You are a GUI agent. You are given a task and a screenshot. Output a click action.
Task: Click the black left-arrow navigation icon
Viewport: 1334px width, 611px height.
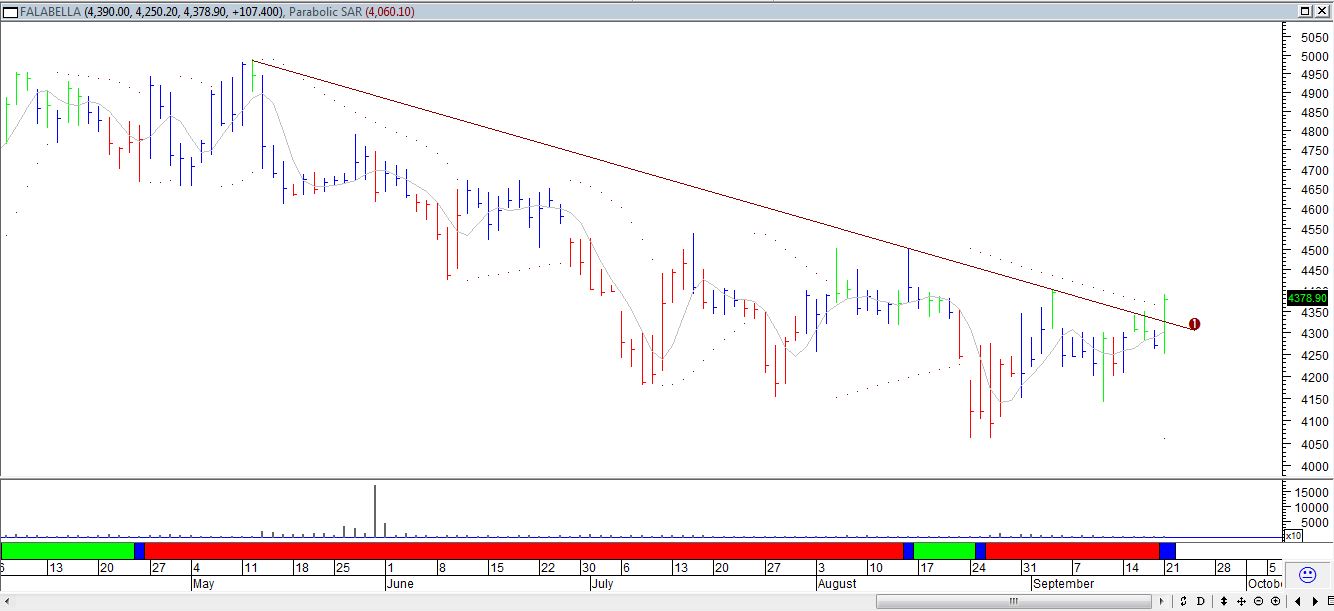(1298, 601)
